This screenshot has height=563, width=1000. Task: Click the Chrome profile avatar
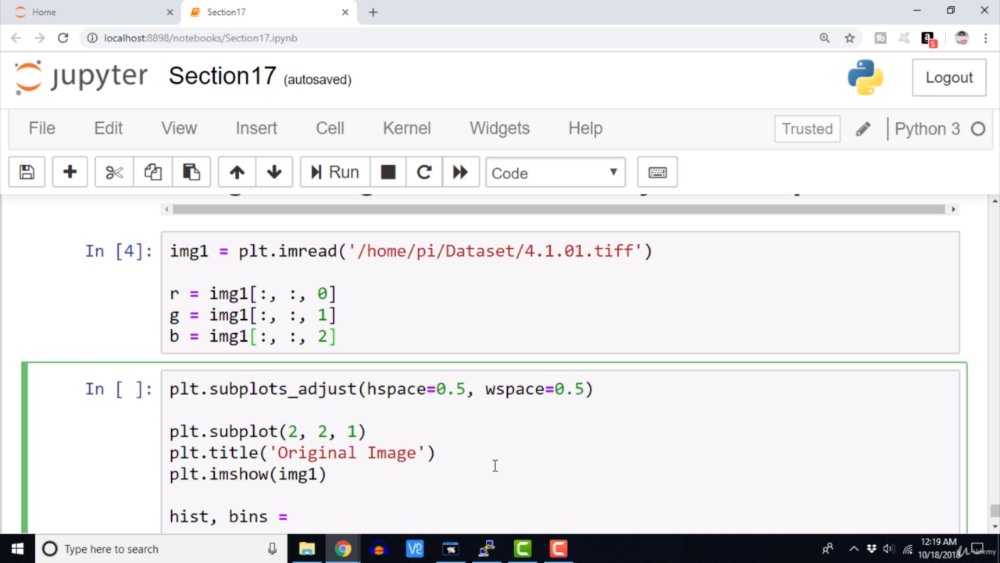[x=962, y=38]
